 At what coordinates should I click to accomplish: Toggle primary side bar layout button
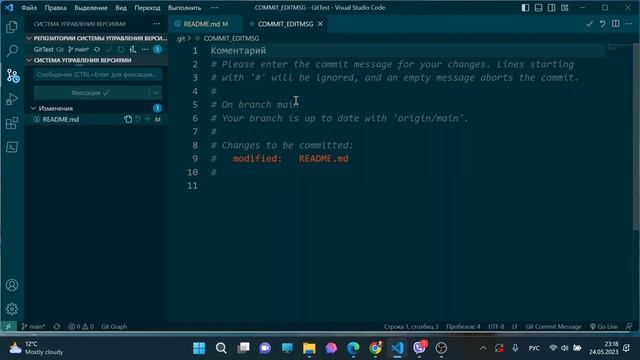click(x=525, y=8)
